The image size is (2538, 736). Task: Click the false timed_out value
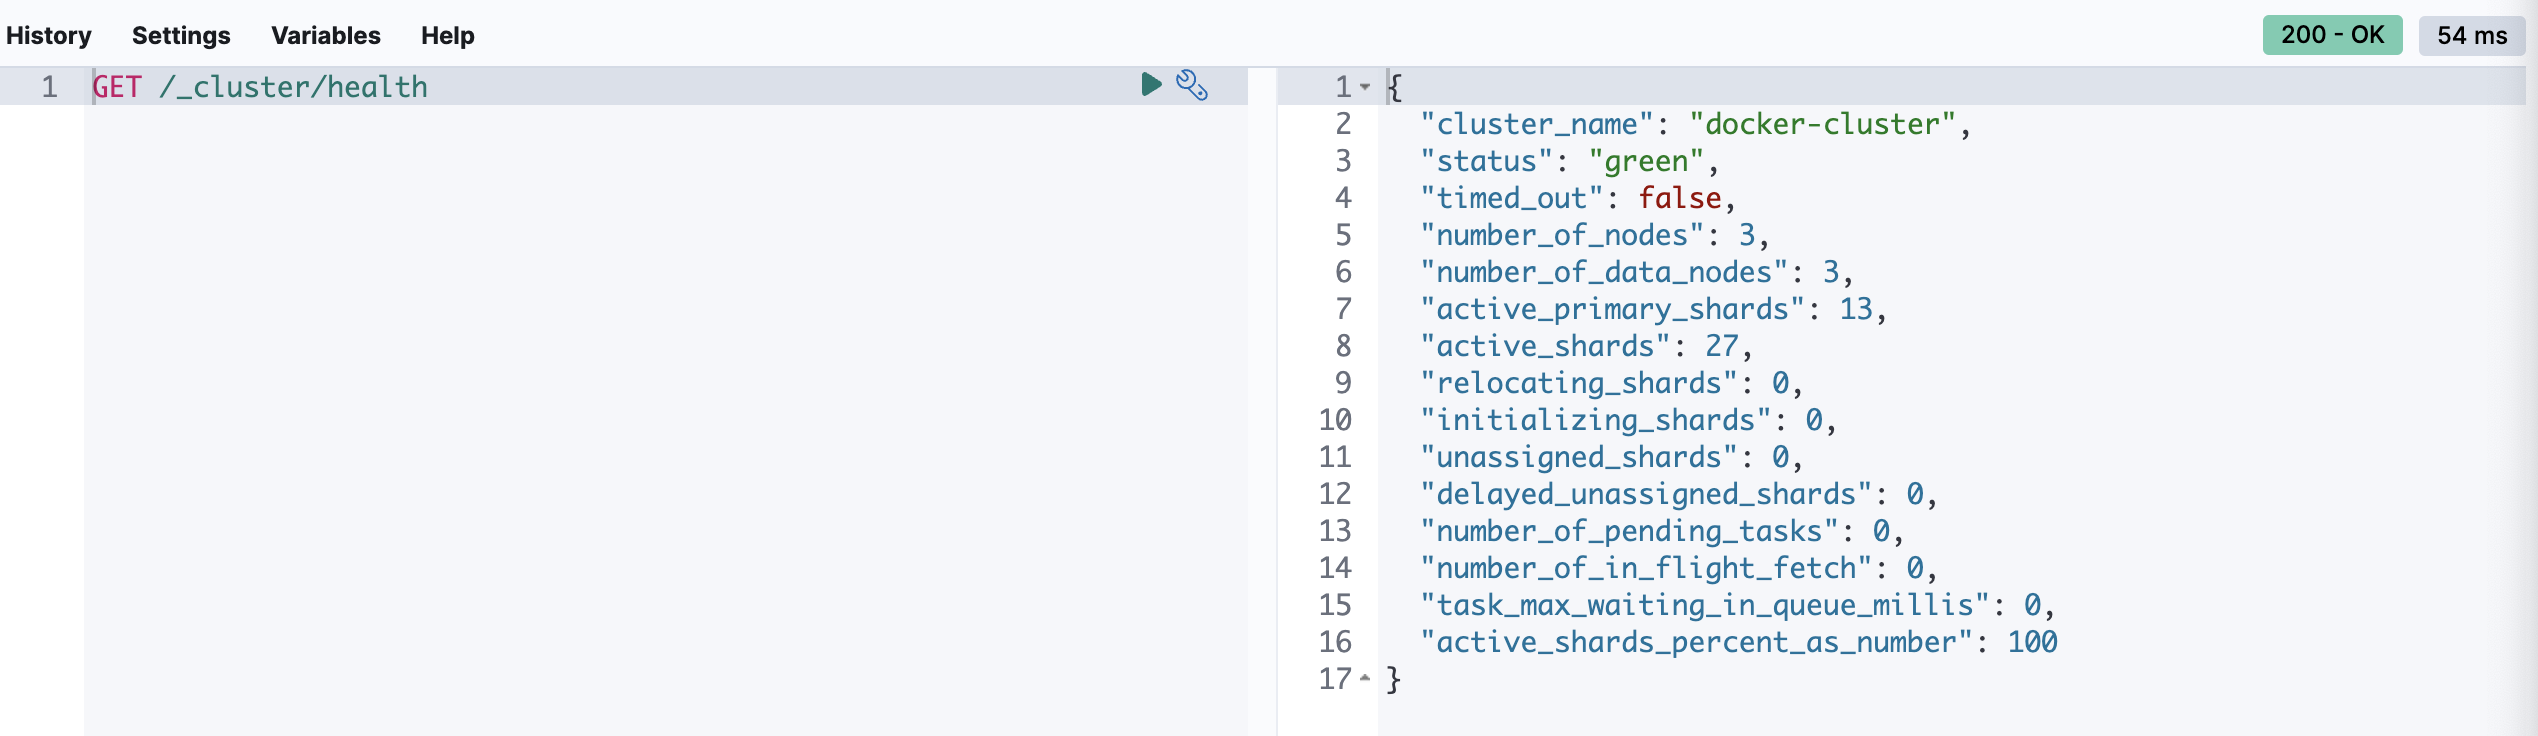(x=1680, y=198)
